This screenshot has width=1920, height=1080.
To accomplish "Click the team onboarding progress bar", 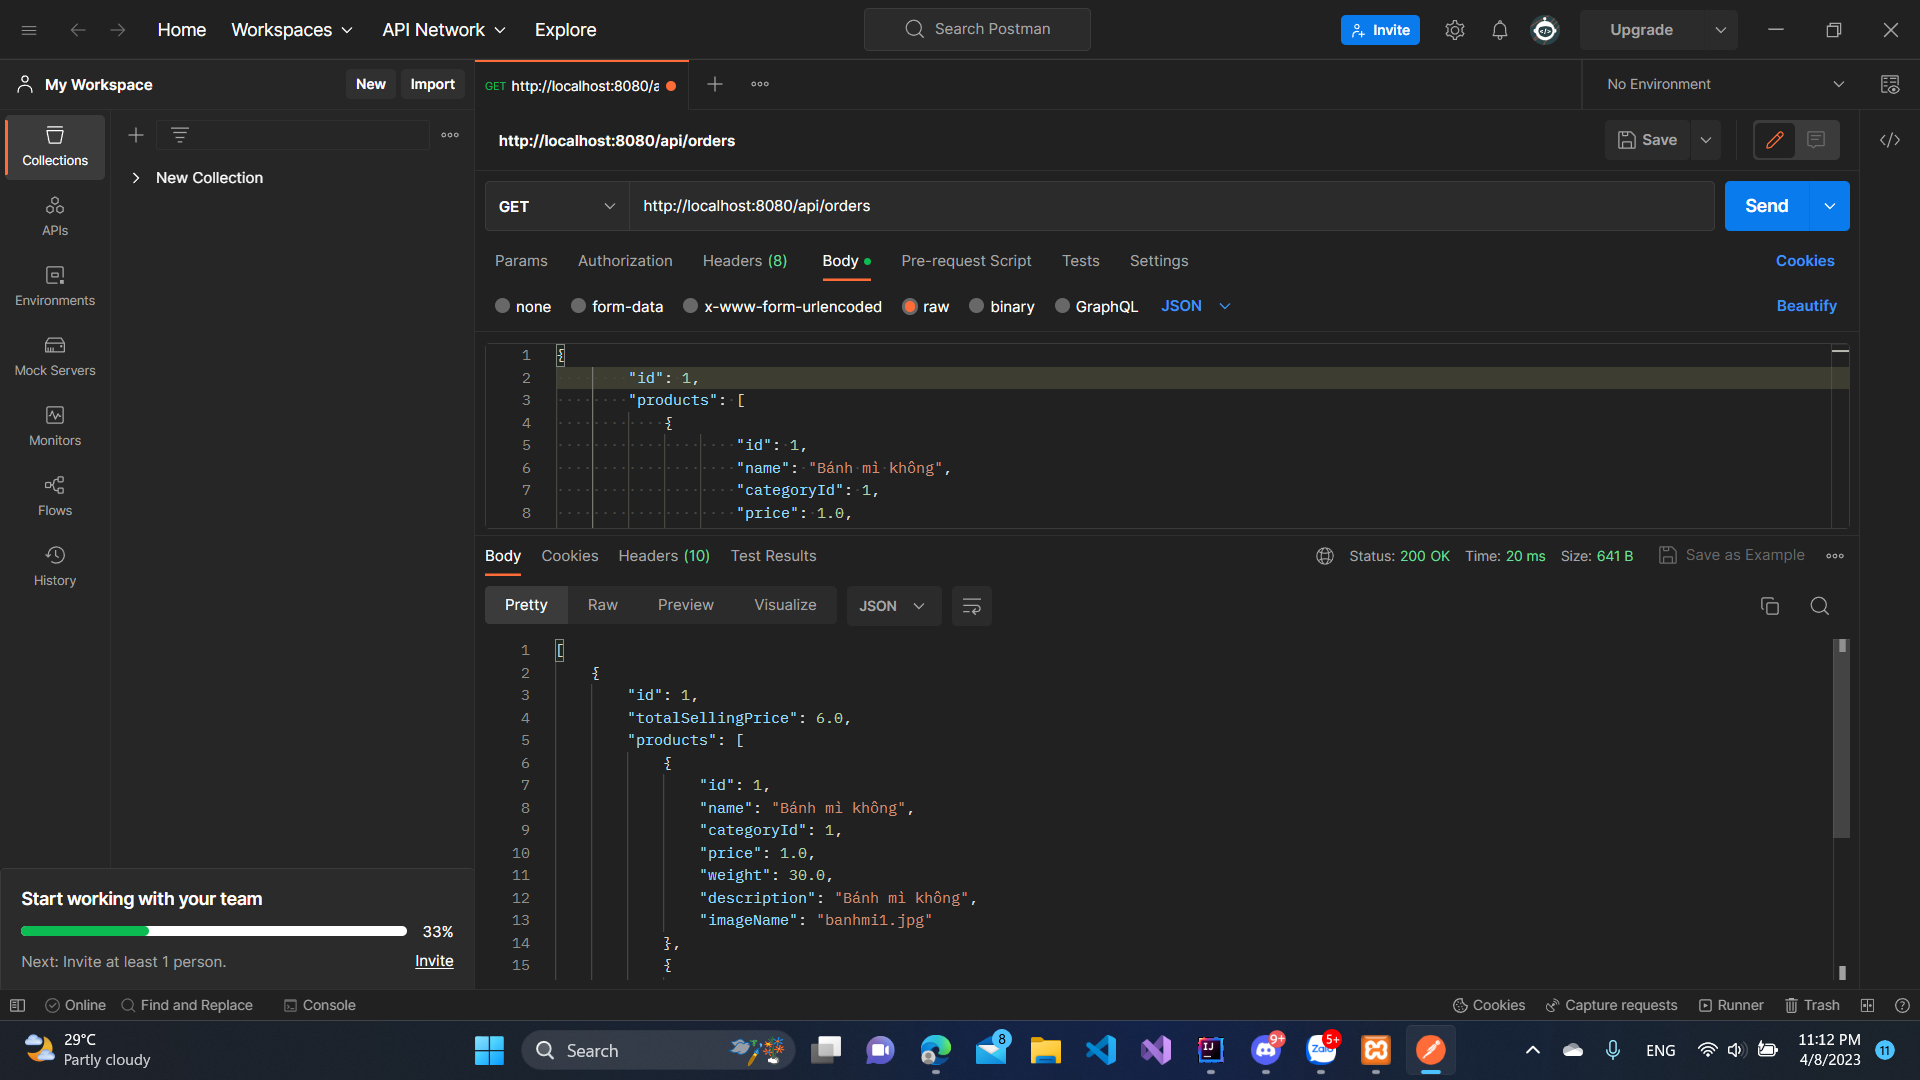I will (x=213, y=930).
